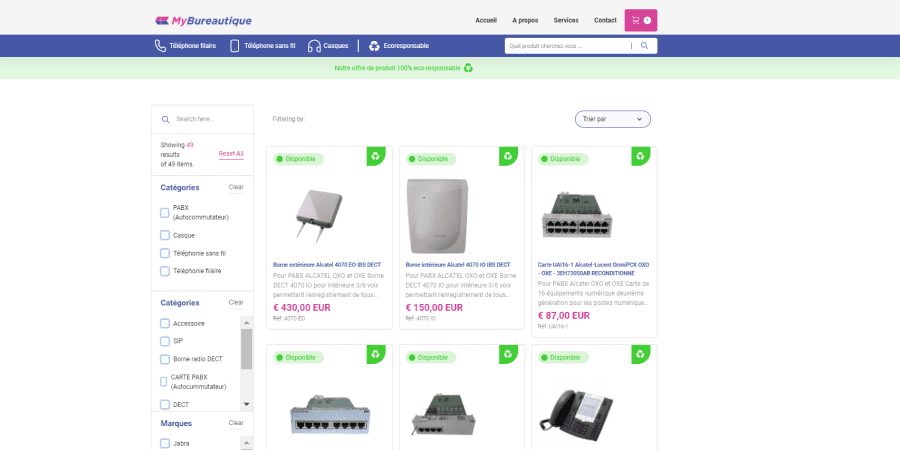Browse Téléphone filaire category
This screenshot has height=450, width=900.
[x=193, y=46]
